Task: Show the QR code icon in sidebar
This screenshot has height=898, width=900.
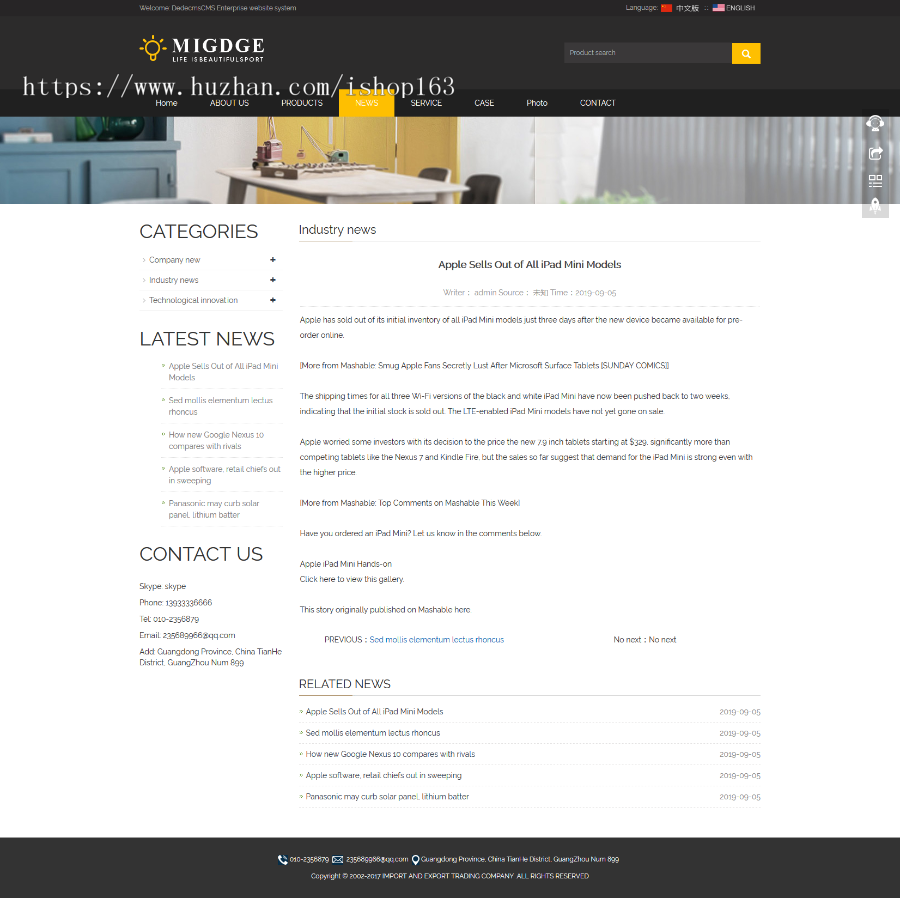Action: pyautogui.click(x=875, y=181)
